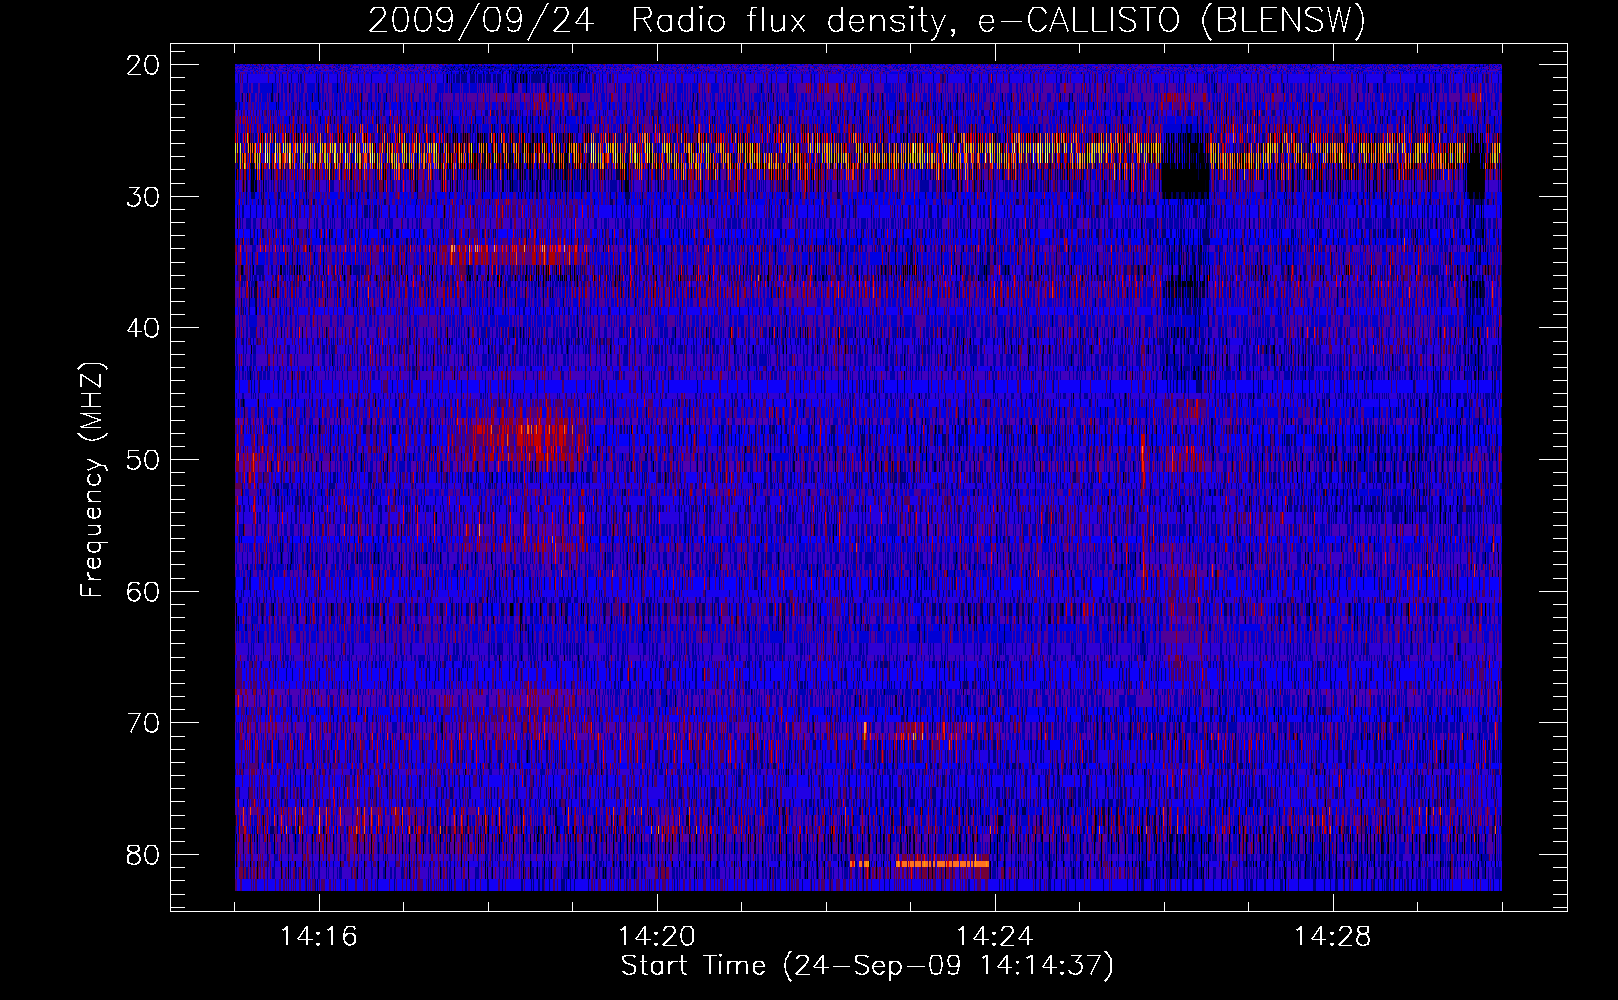Viewport: 1618px width, 1000px height.
Task: Click the 14:28 time axis tick label
Action: (x=1333, y=937)
